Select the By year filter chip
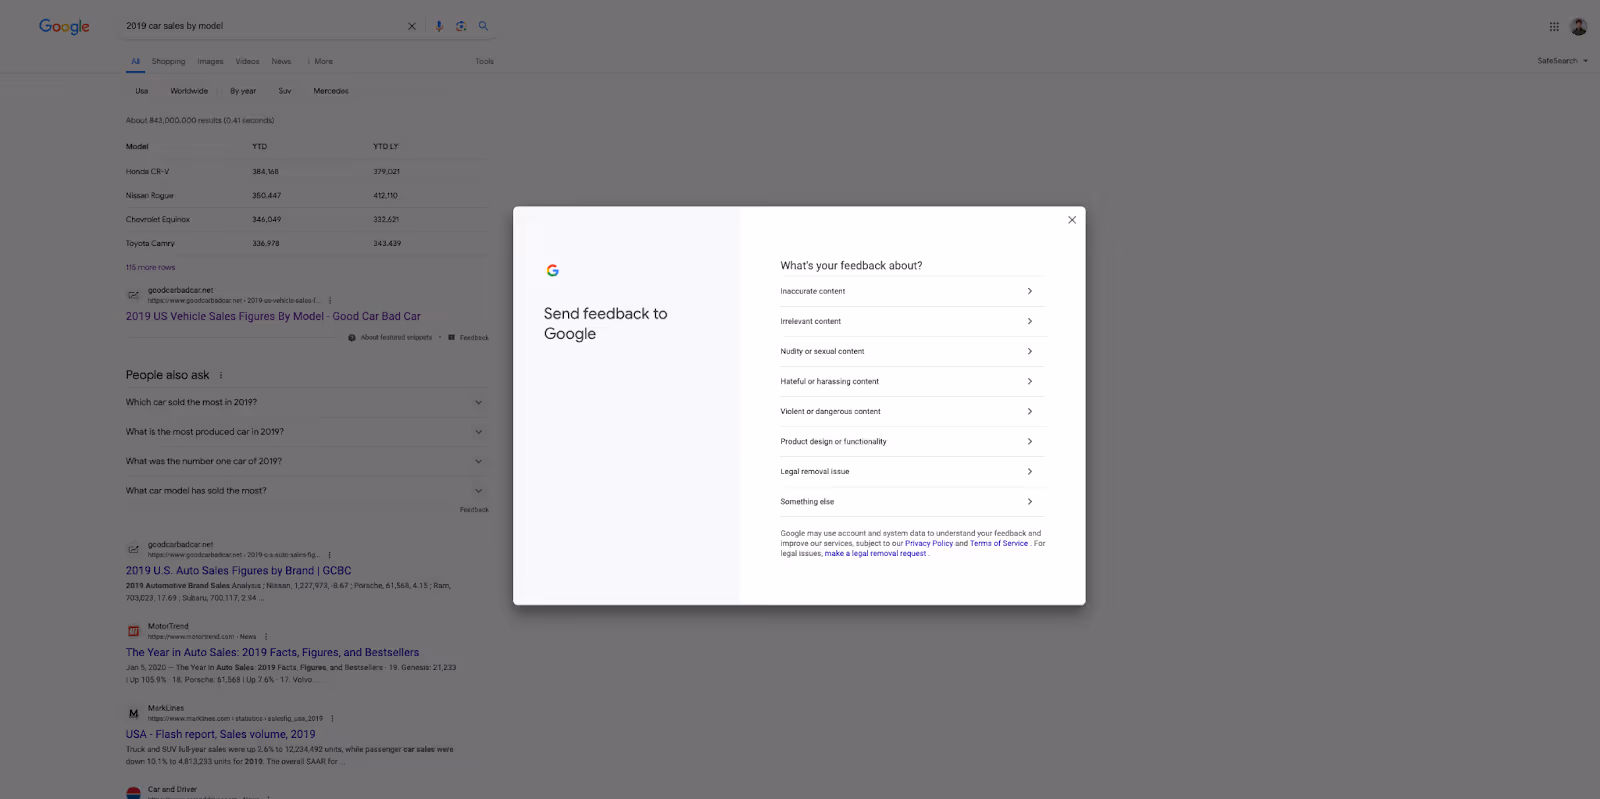1600x799 pixels. click(243, 91)
